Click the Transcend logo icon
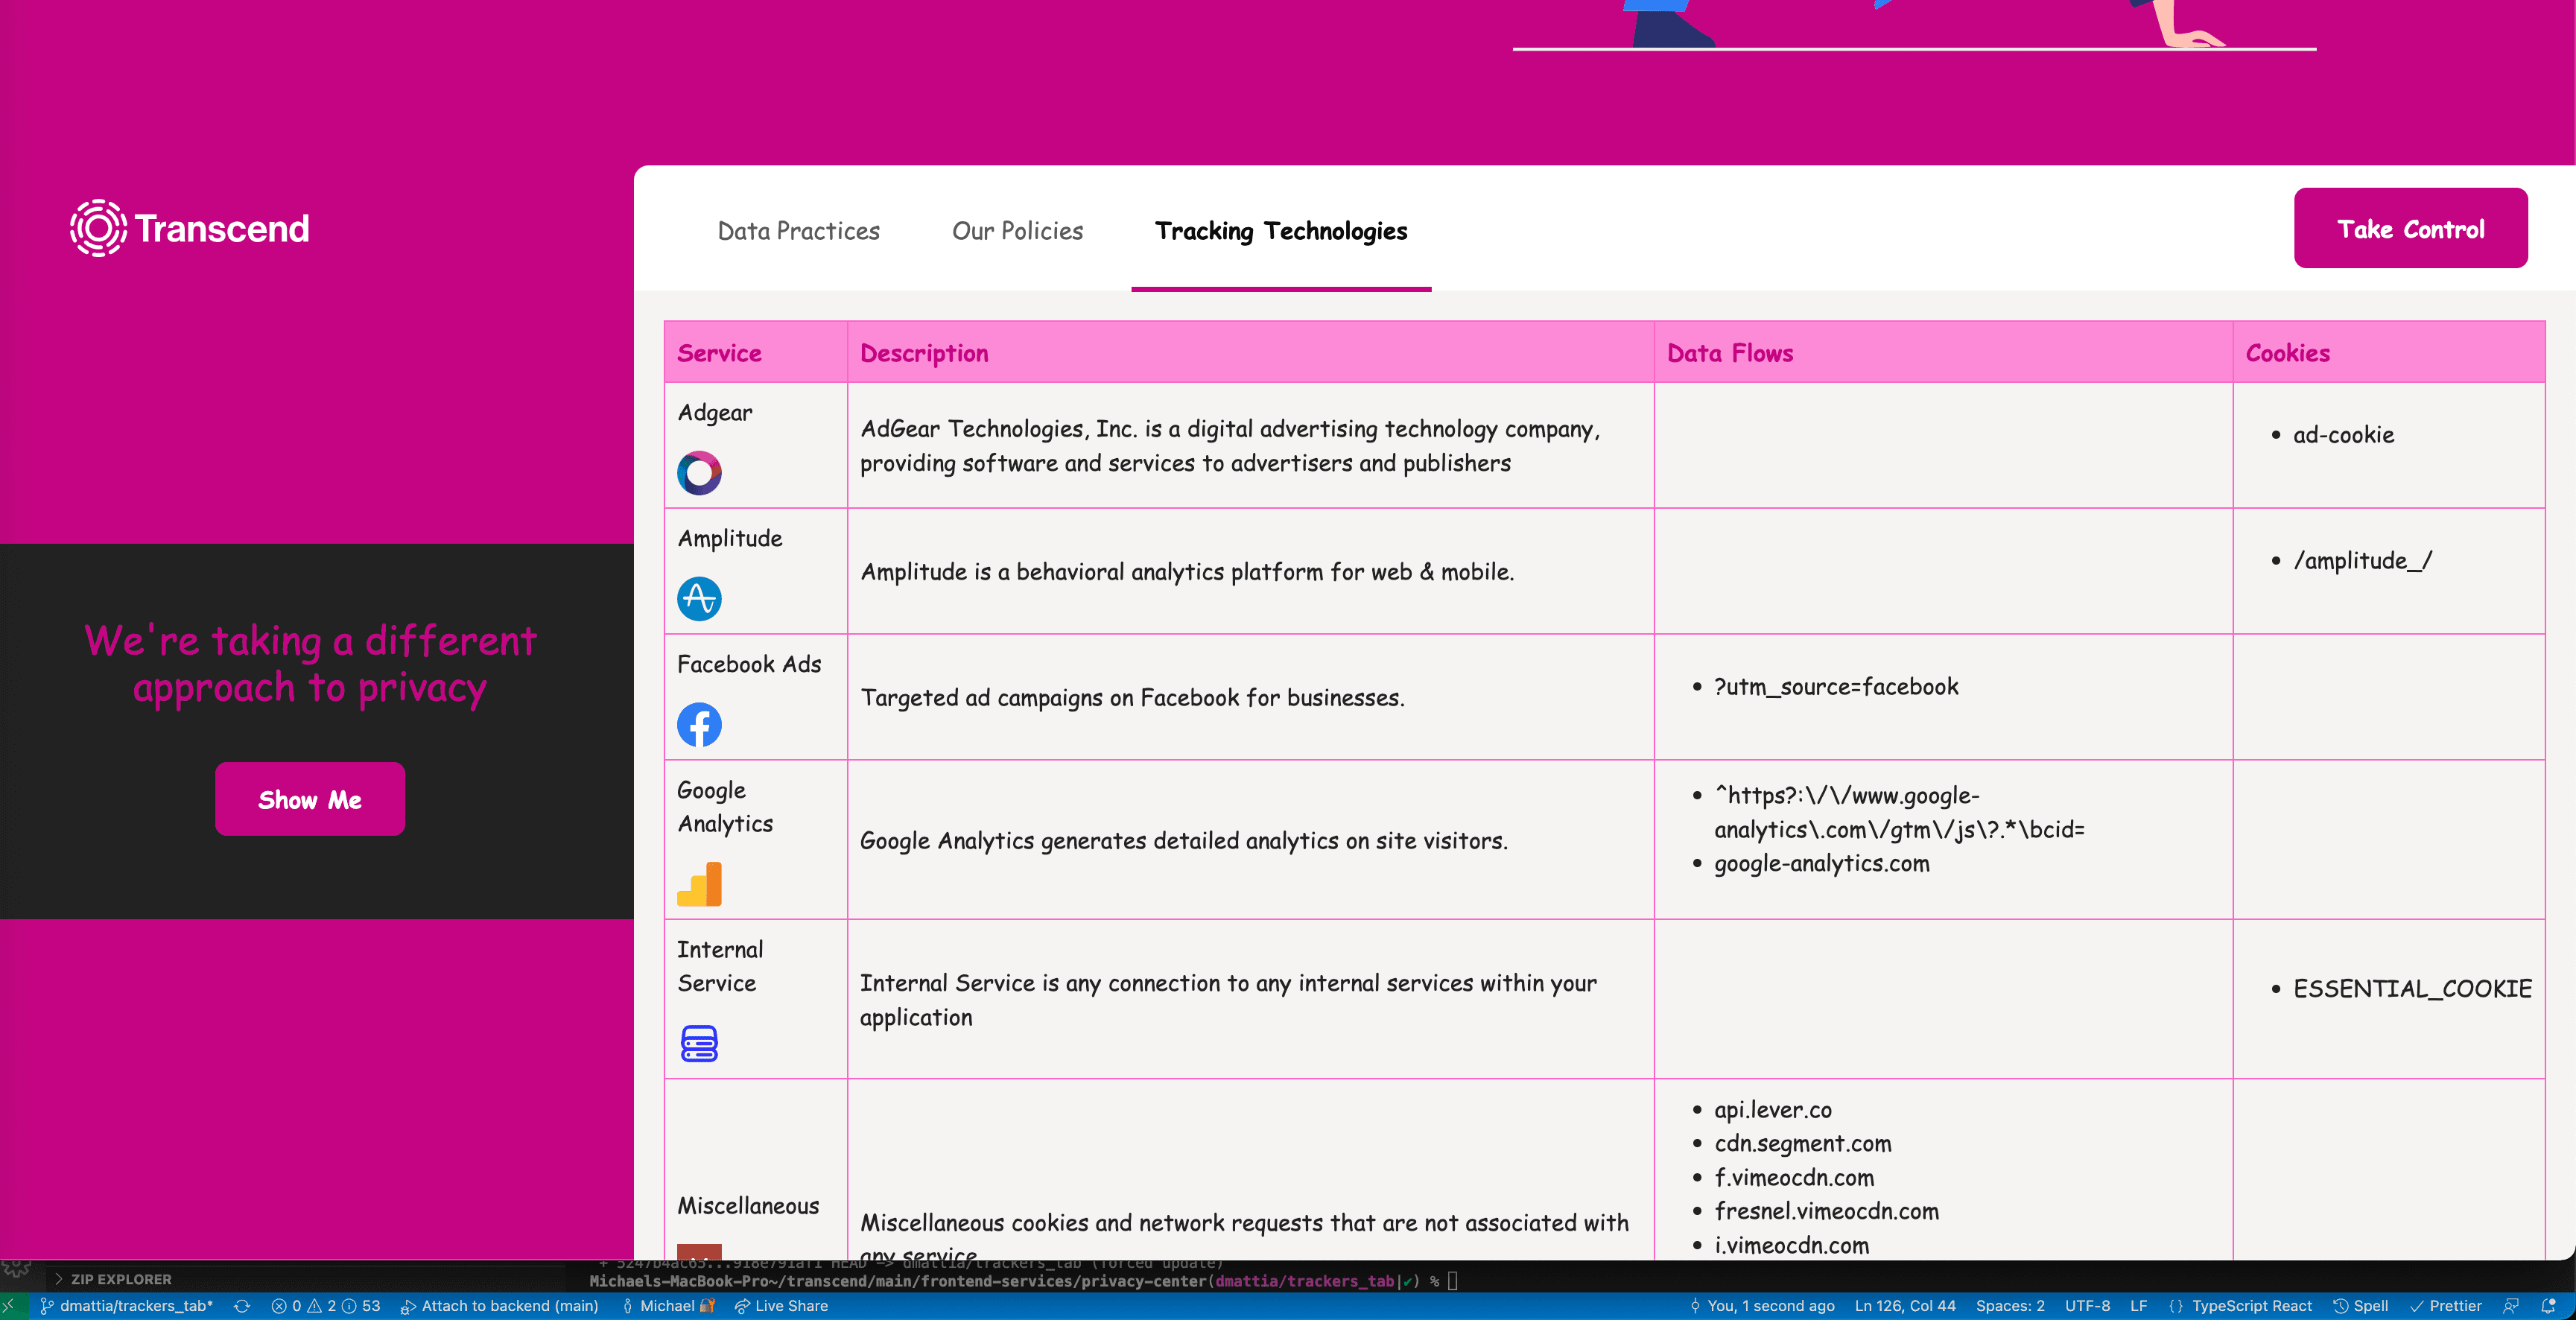This screenshot has height=1320, width=2576. click(97, 228)
